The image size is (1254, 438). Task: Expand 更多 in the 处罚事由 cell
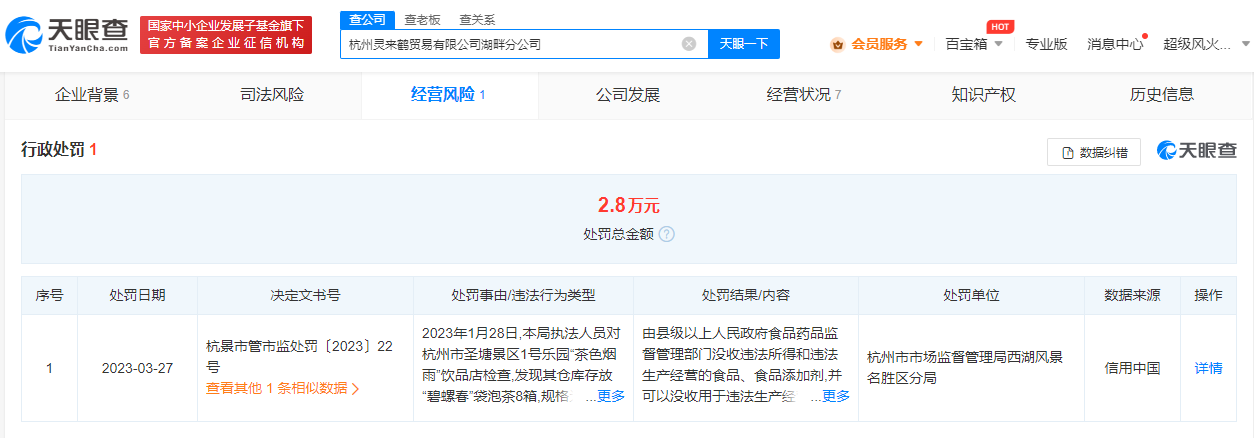tap(611, 396)
